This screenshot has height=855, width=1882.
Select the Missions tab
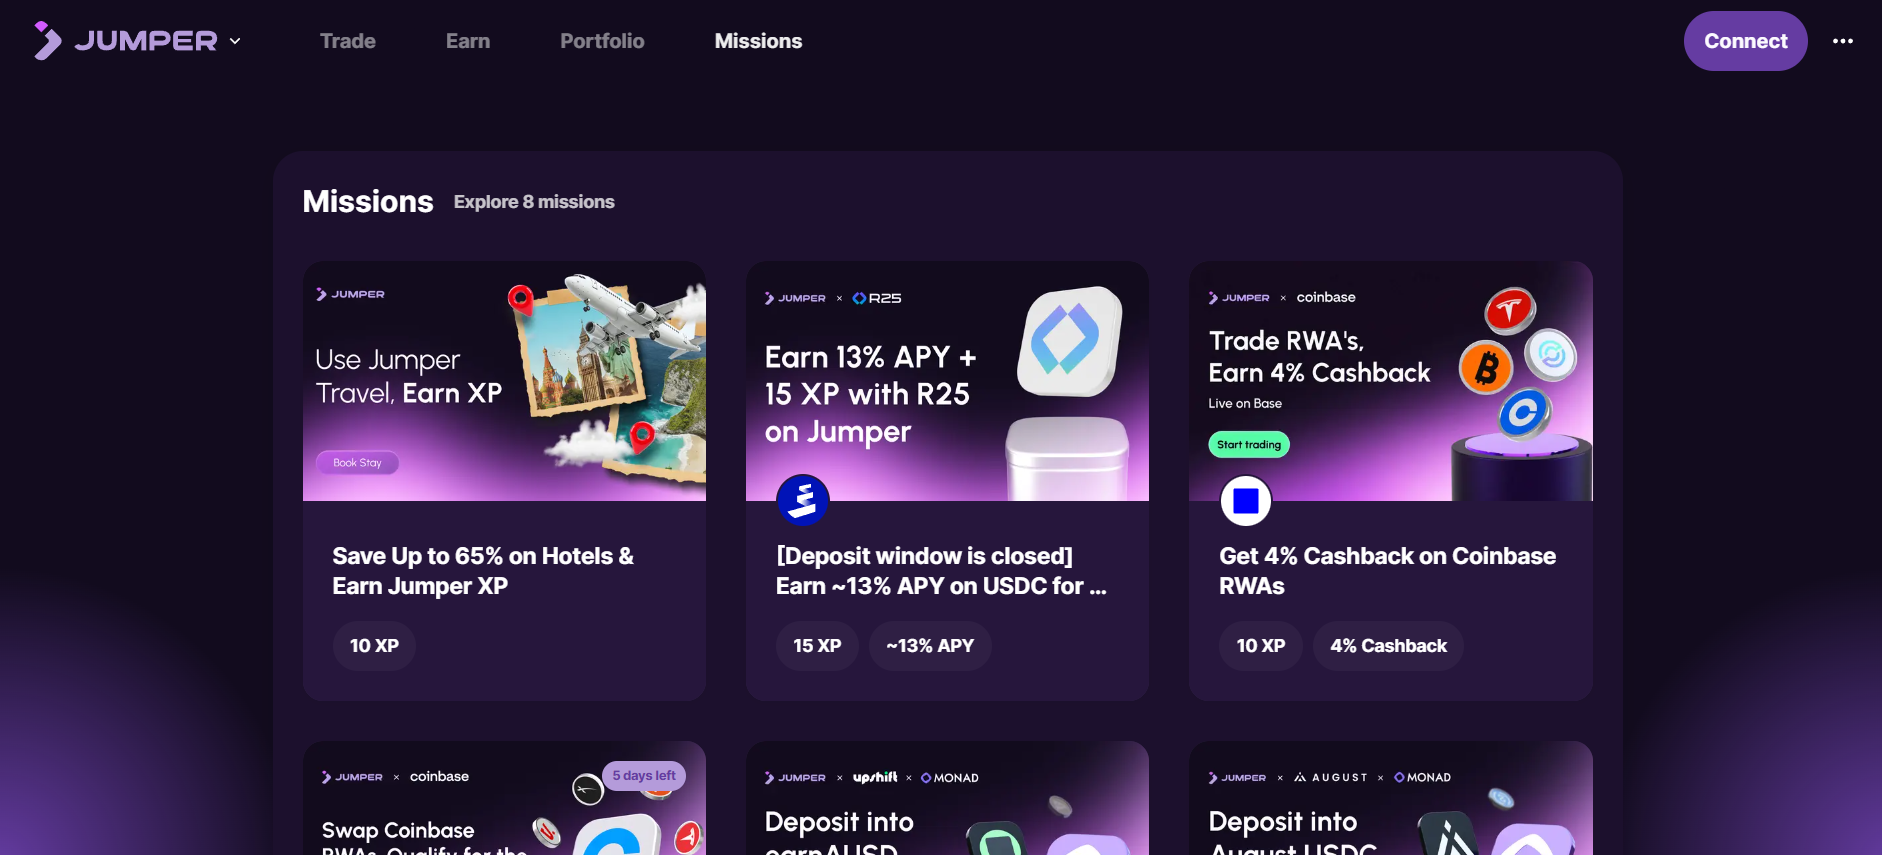[758, 41]
